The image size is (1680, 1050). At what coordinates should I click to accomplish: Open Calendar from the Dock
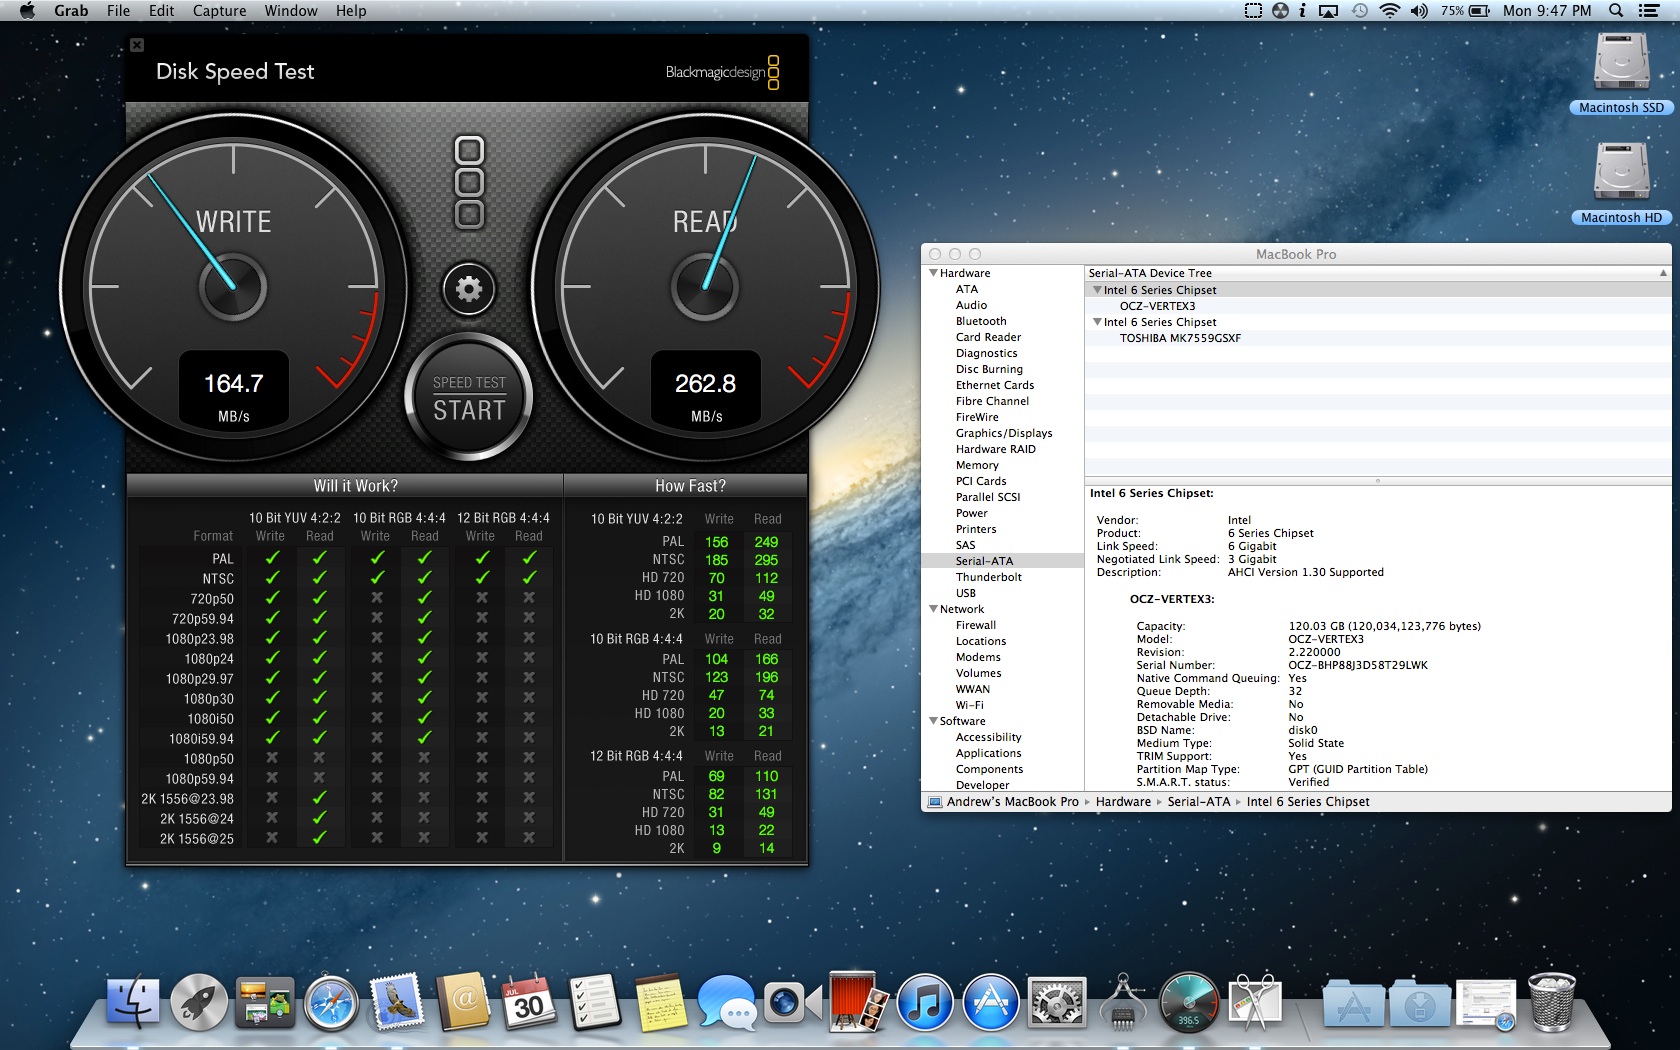(x=529, y=1002)
